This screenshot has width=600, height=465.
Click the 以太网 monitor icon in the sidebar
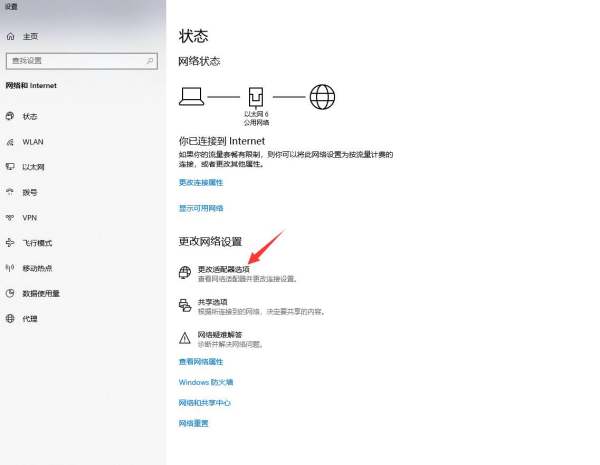[x=10, y=167]
